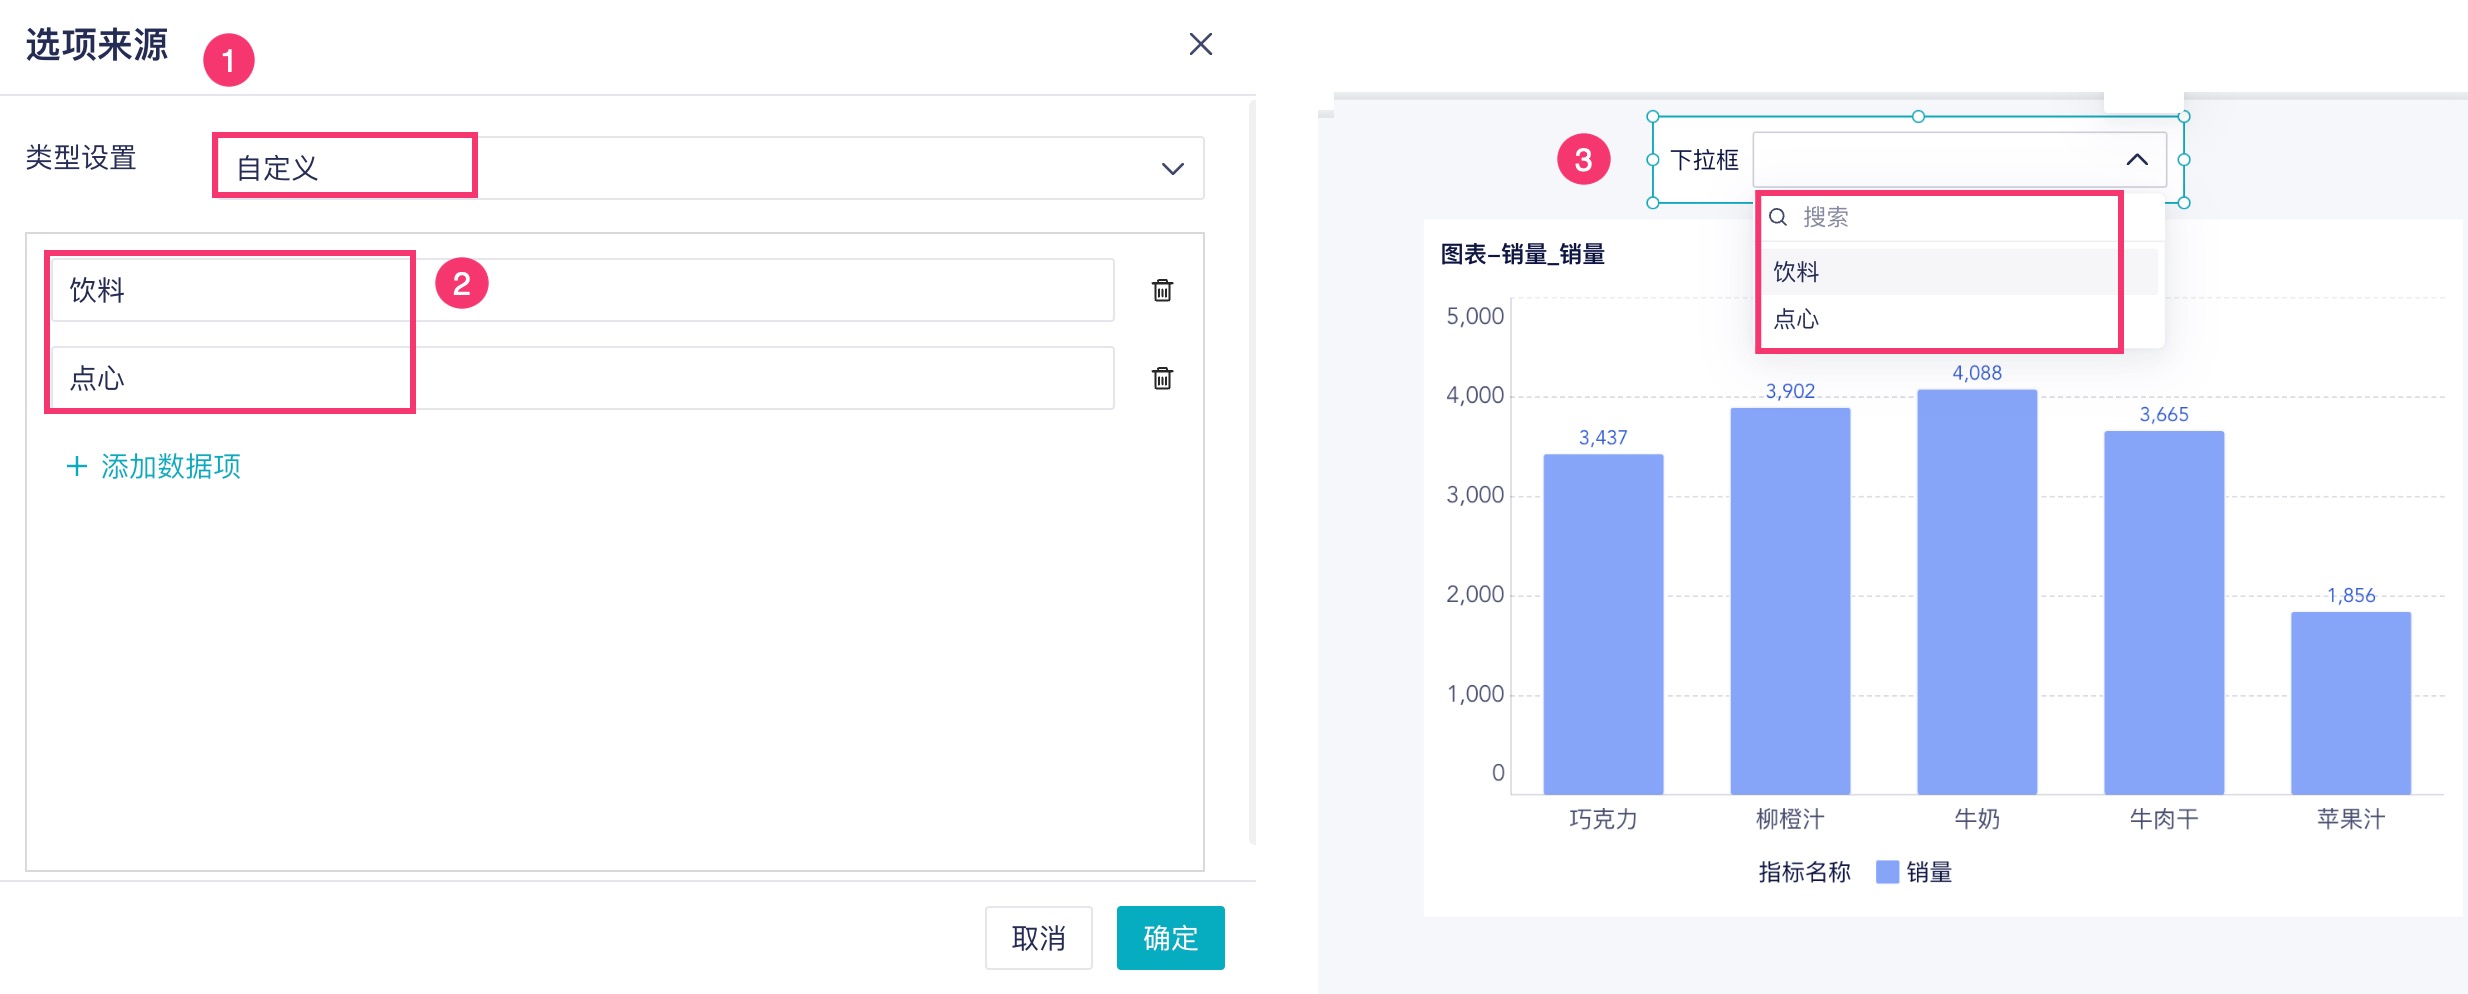Close the 选项来源 dialog
2468x994 pixels.
pyautogui.click(x=1200, y=44)
